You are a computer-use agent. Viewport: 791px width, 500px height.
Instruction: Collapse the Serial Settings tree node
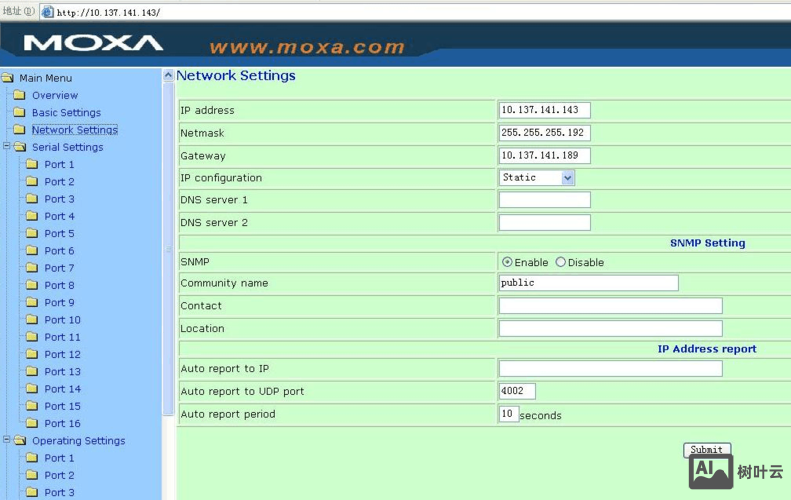coord(7,146)
